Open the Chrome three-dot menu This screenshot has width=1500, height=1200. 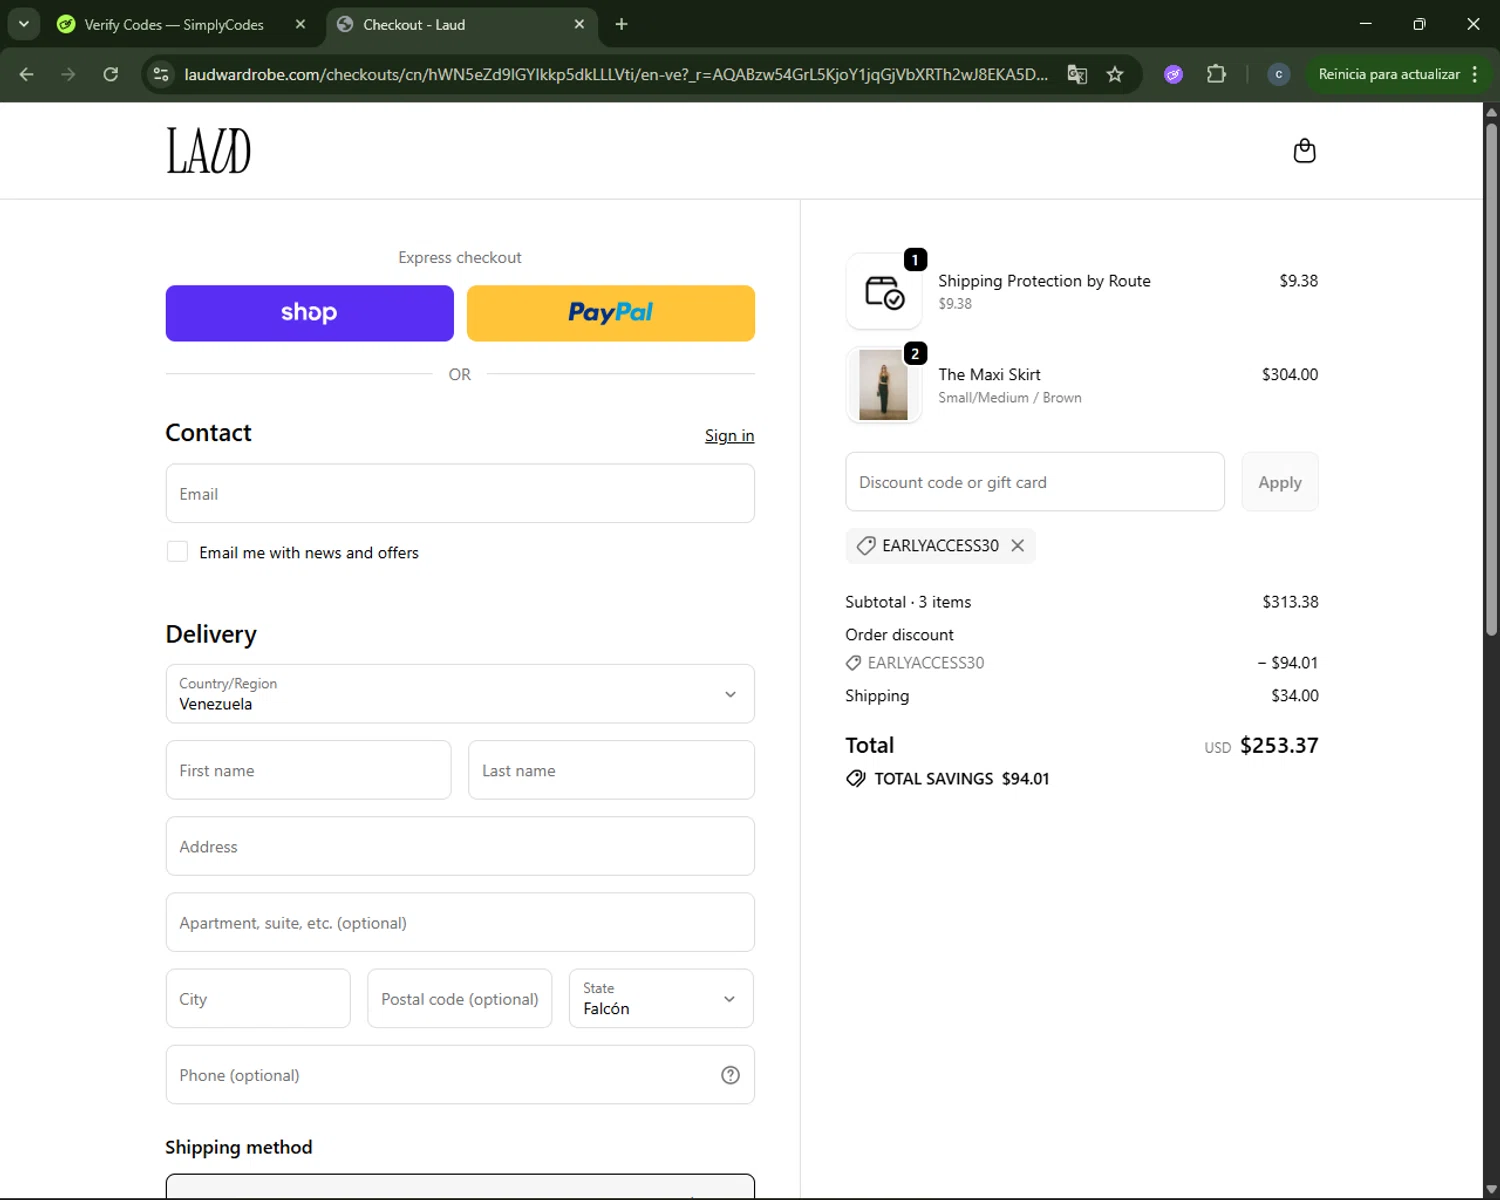(1475, 74)
